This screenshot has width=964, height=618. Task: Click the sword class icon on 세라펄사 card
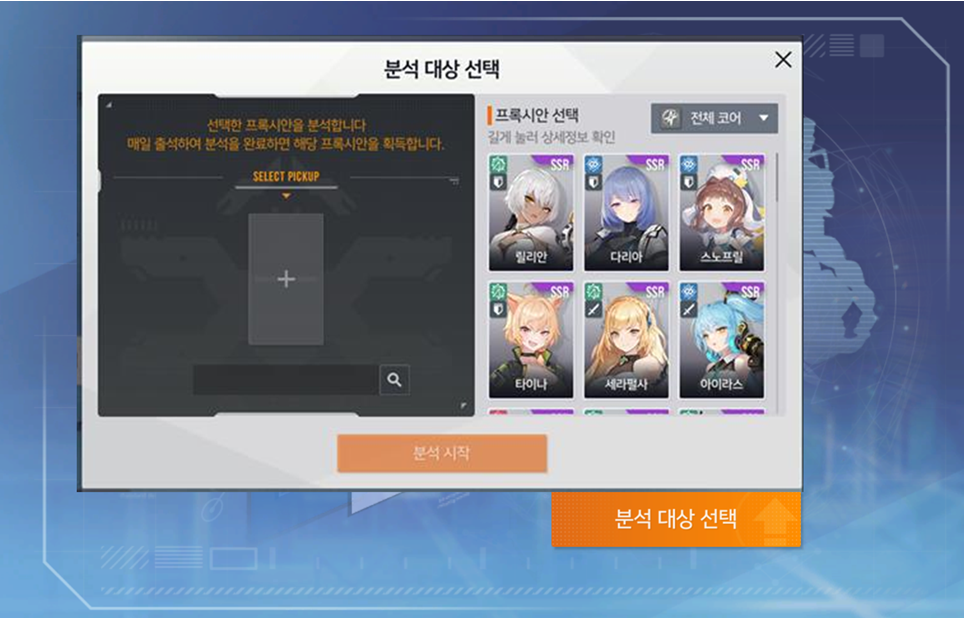(x=593, y=309)
